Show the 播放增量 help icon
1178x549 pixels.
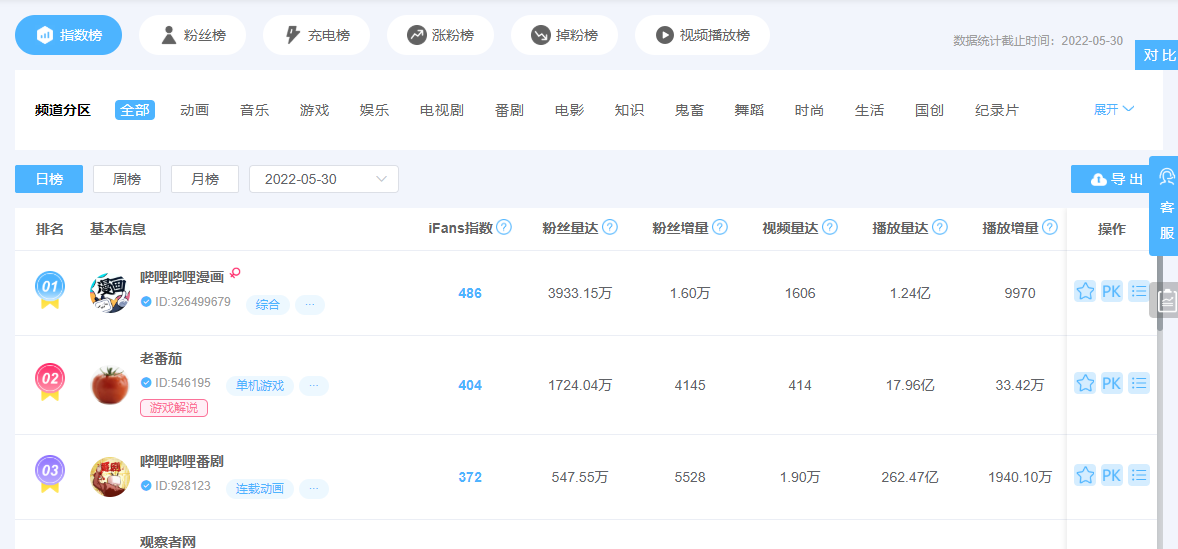[x=1050, y=227]
